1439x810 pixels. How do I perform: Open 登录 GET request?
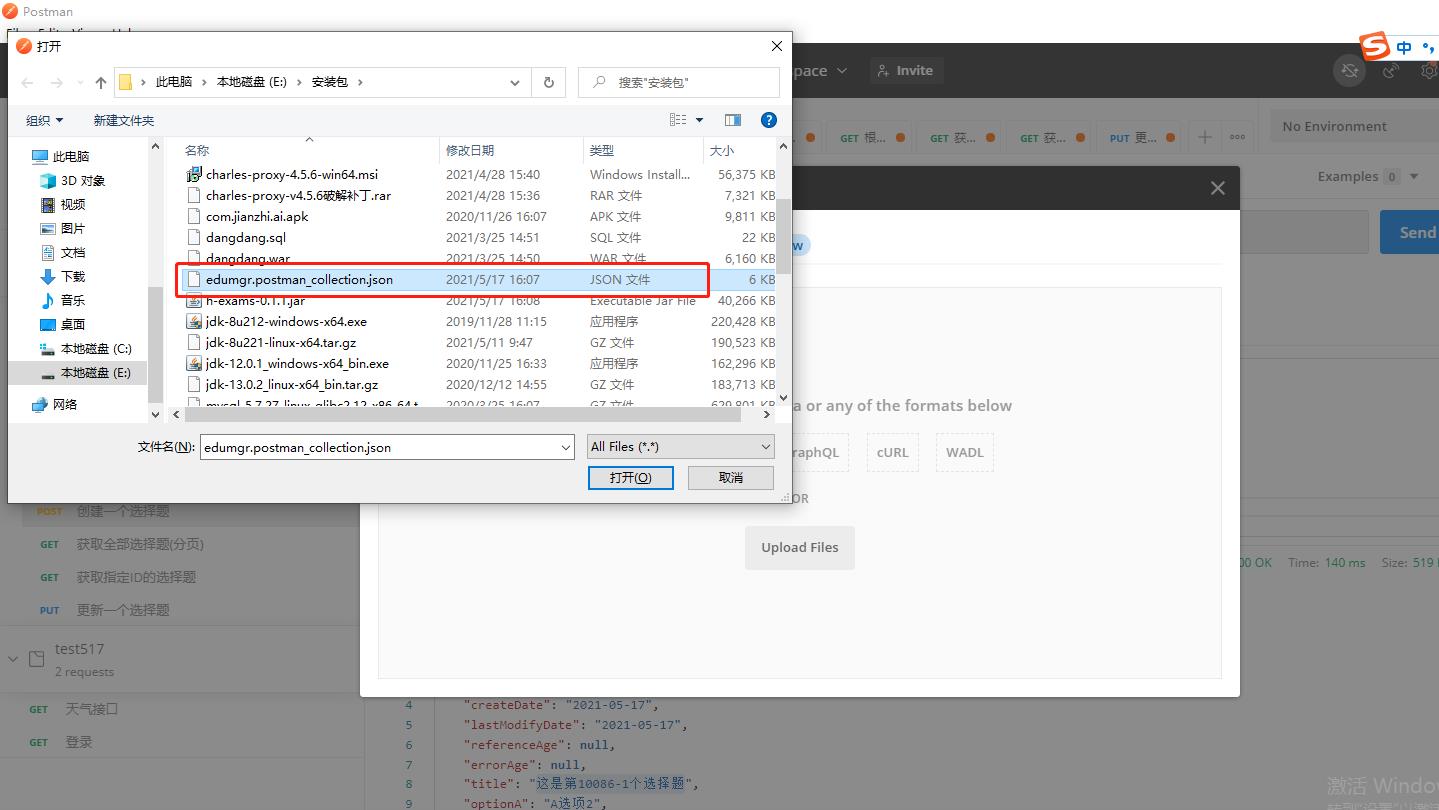[79, 742]
